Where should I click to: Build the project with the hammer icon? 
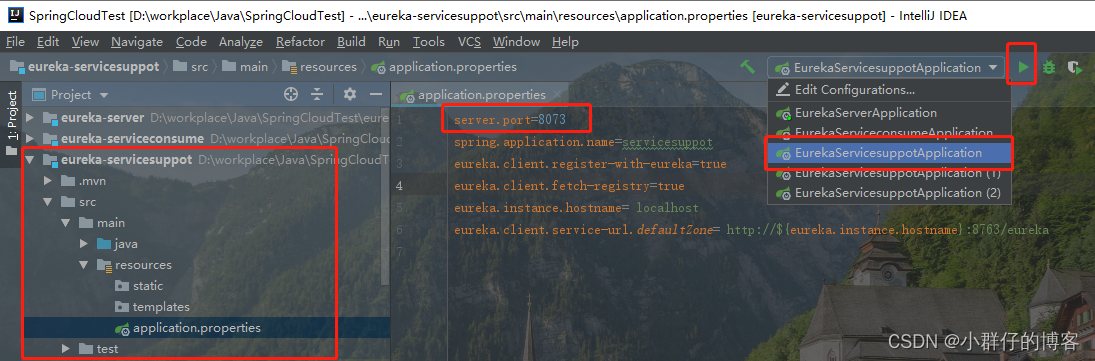[748, 67]
